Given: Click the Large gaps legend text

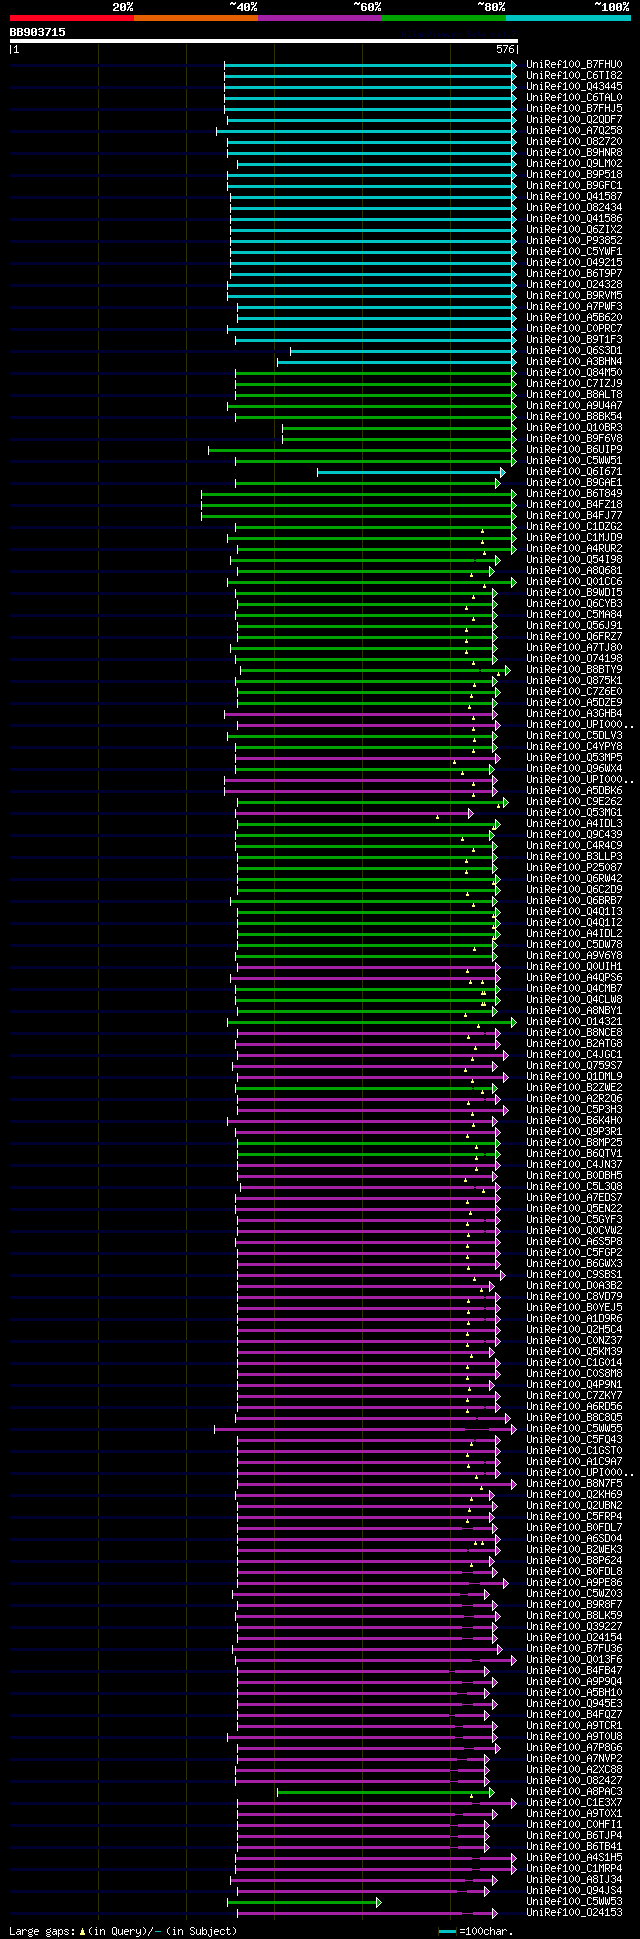Looking at the screenshot, I should tap(123, 1931).
